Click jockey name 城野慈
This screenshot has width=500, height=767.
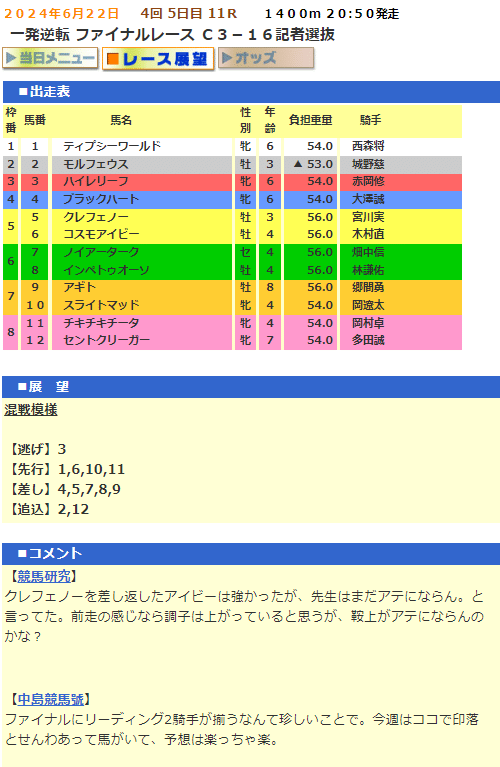[x=368, y=164]
